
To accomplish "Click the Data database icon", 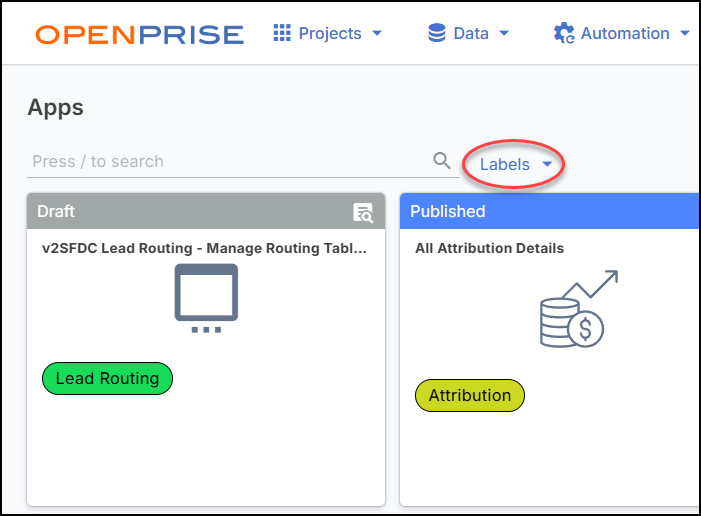I will coord(437,33).
